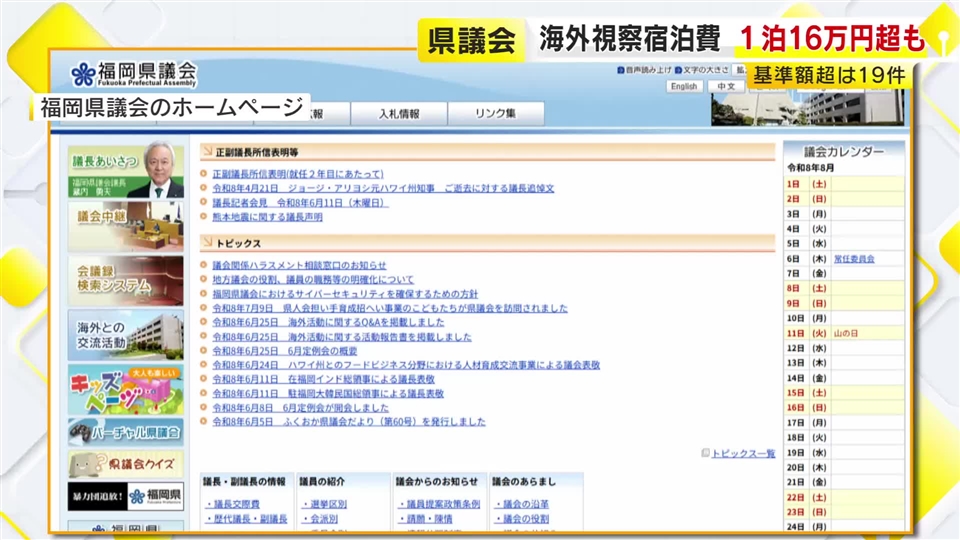Click the 令和8年8月 calendar month label
960x540 pixels.
click(x=811, y=168)
